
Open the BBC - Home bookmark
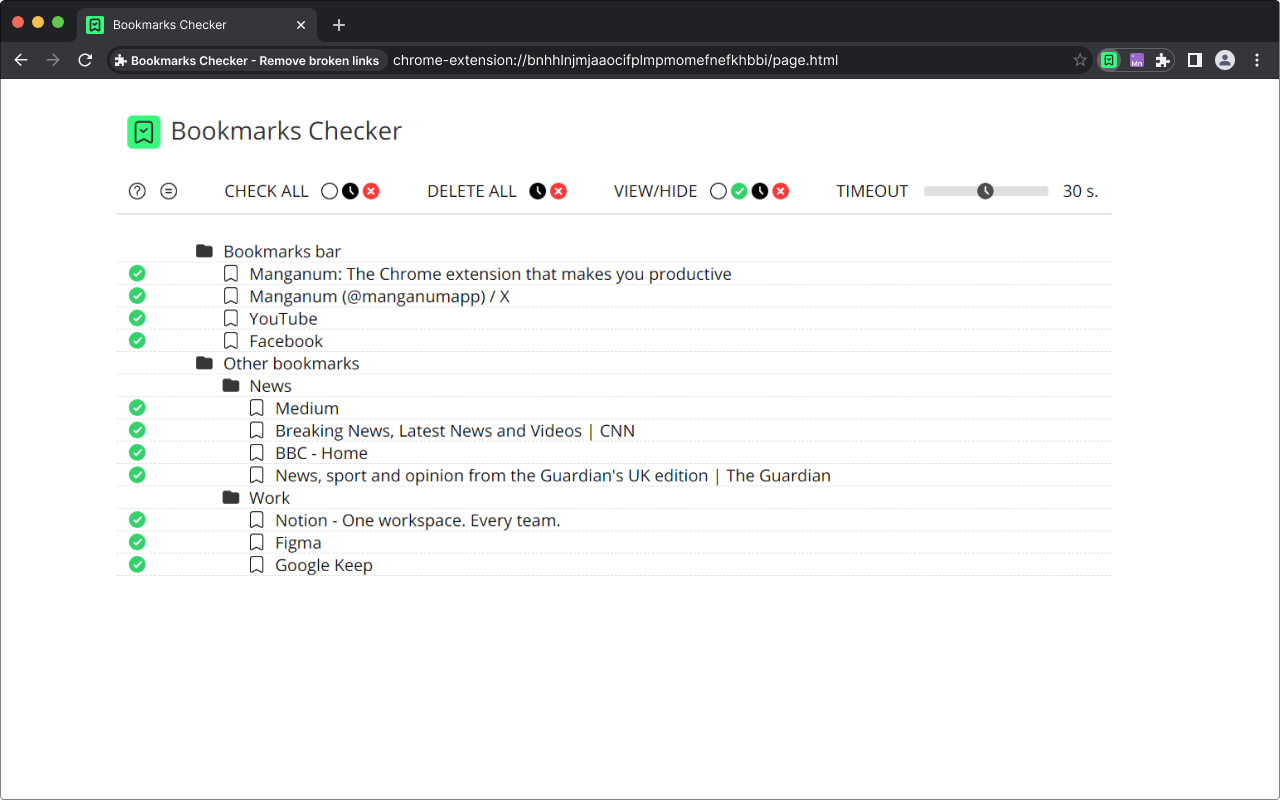(x=321, y=453)
